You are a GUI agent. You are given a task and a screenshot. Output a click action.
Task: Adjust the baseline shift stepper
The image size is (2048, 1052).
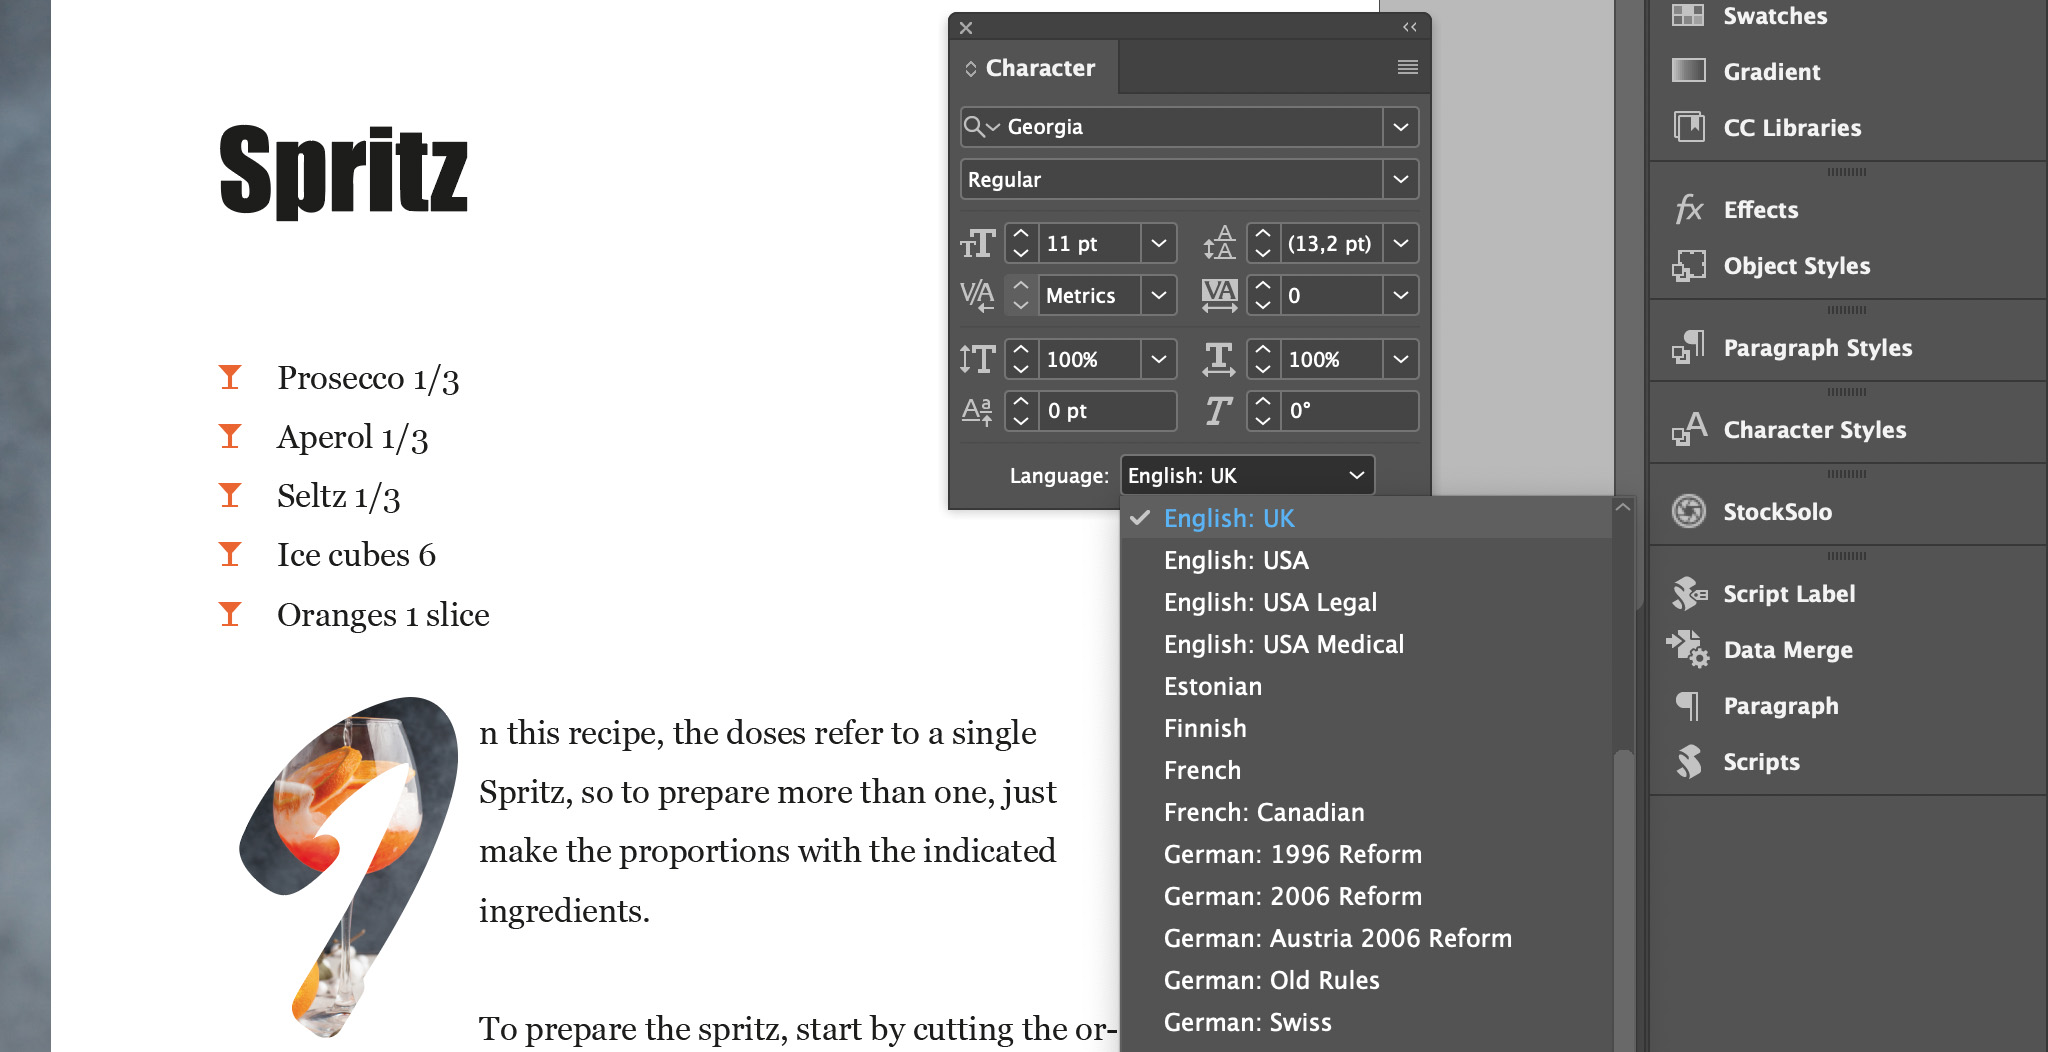pyautogui.click(x=1021, y=411)
